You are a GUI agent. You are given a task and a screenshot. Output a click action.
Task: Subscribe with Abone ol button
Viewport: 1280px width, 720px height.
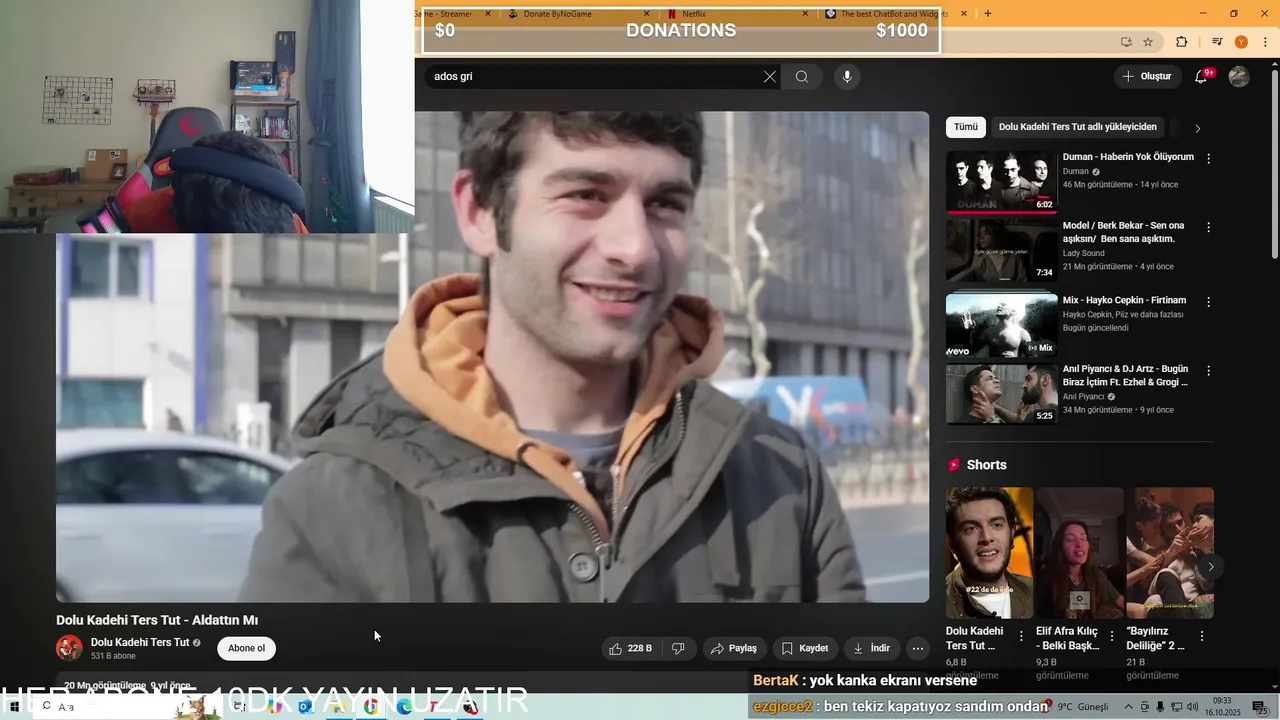click(246, 648)
